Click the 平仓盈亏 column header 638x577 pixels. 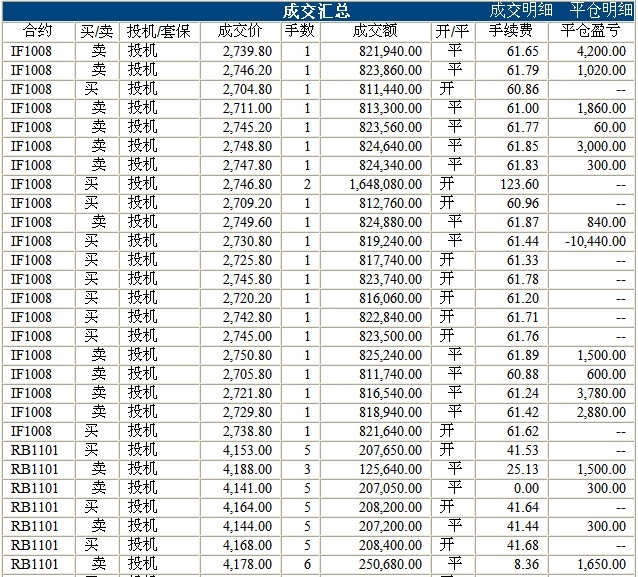click(590, 31)
